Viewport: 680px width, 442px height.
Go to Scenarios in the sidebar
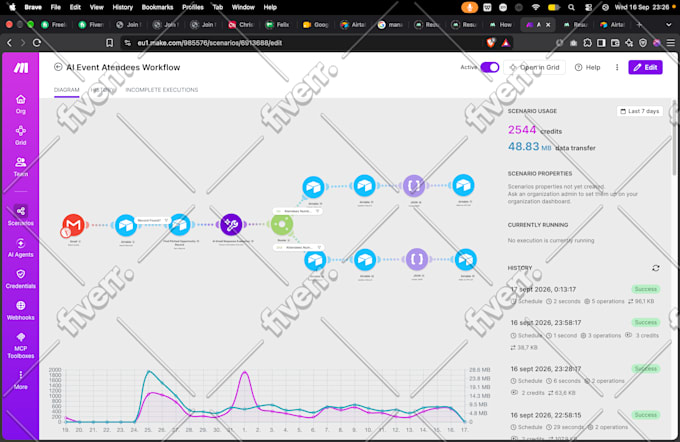pyautogui.click(x=20, y=216)
